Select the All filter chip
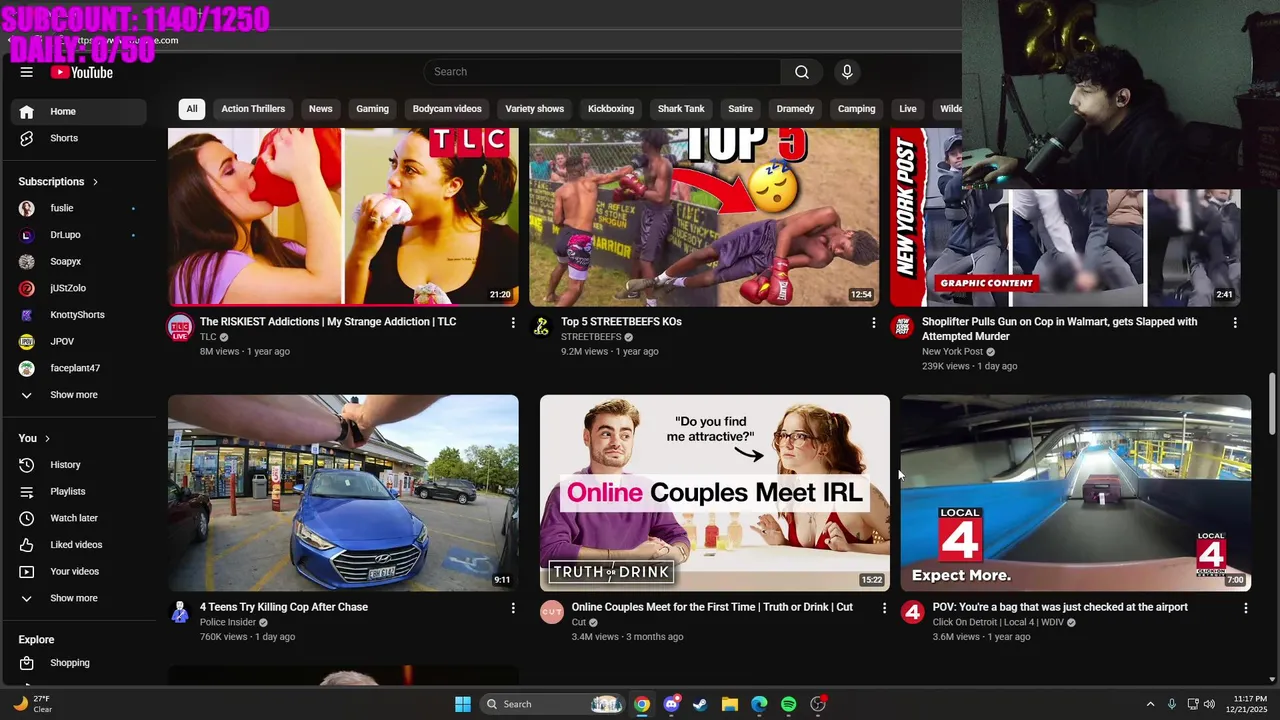The height and width of the screenshot is (720, 1280). point(192,109)
